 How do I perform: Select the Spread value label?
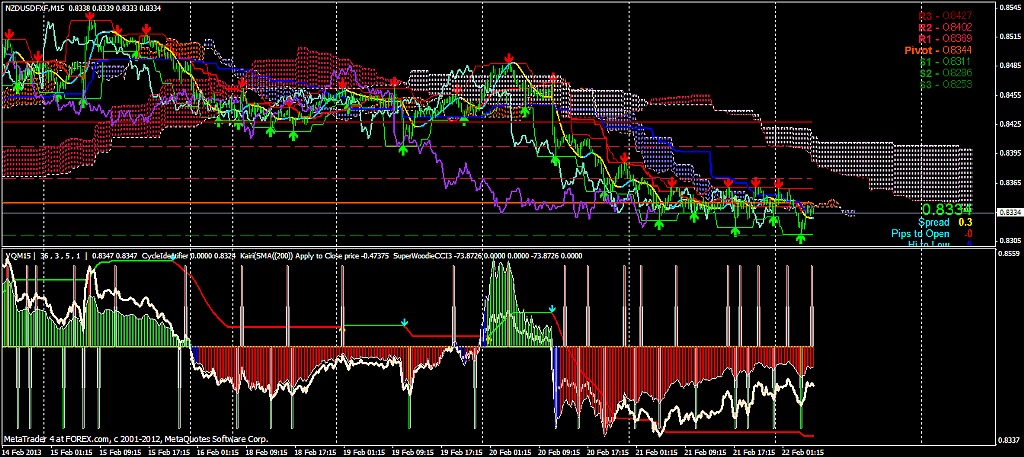[x=938, y=223]
